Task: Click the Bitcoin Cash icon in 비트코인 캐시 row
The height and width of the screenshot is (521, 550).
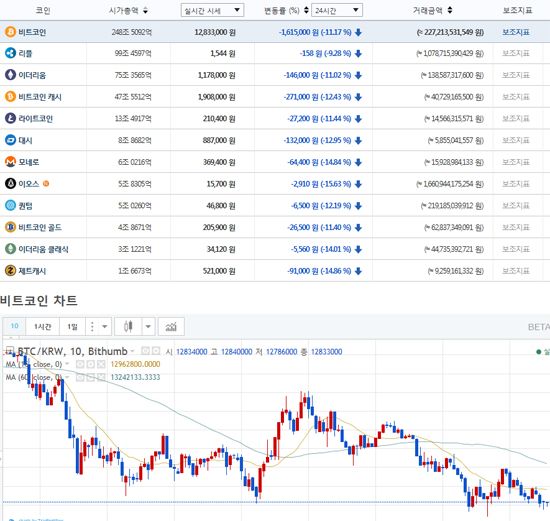Action: coord(10,96)
